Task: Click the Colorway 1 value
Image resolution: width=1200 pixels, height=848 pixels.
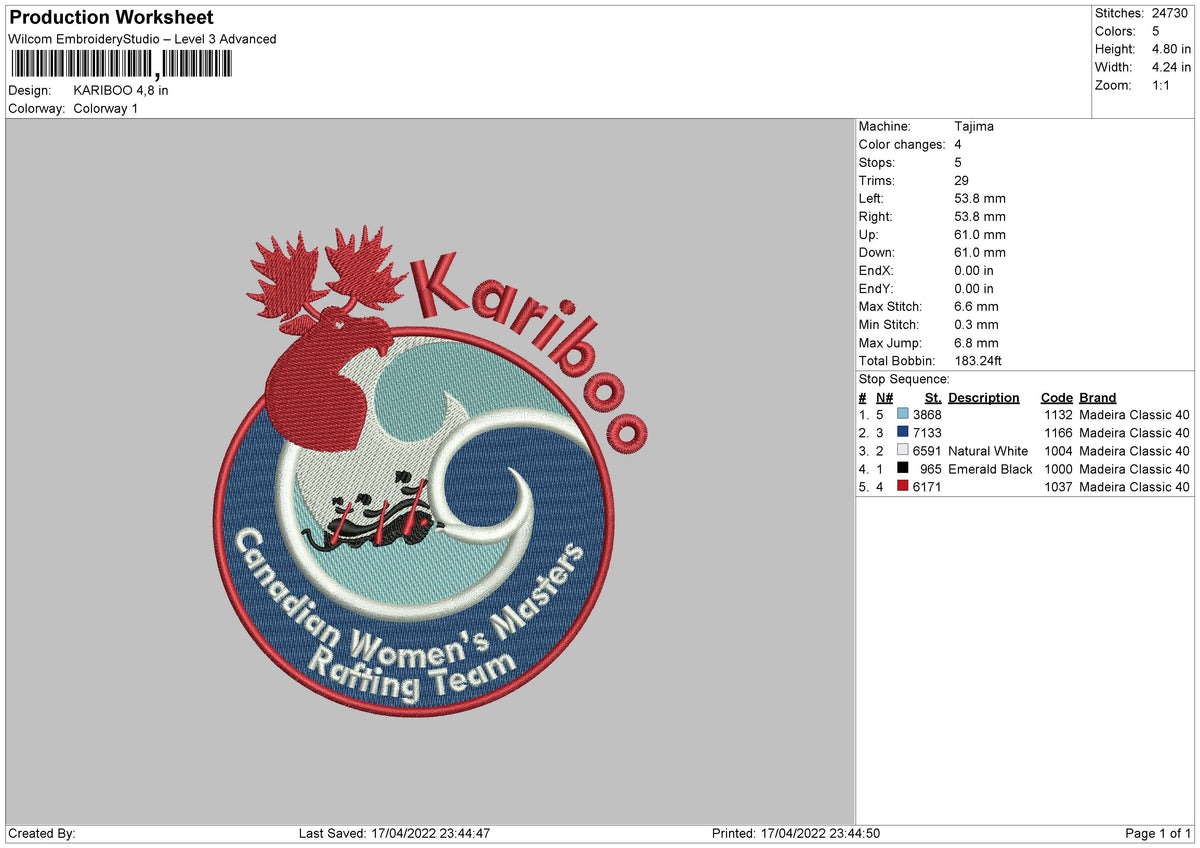Action: coord(106,108)
